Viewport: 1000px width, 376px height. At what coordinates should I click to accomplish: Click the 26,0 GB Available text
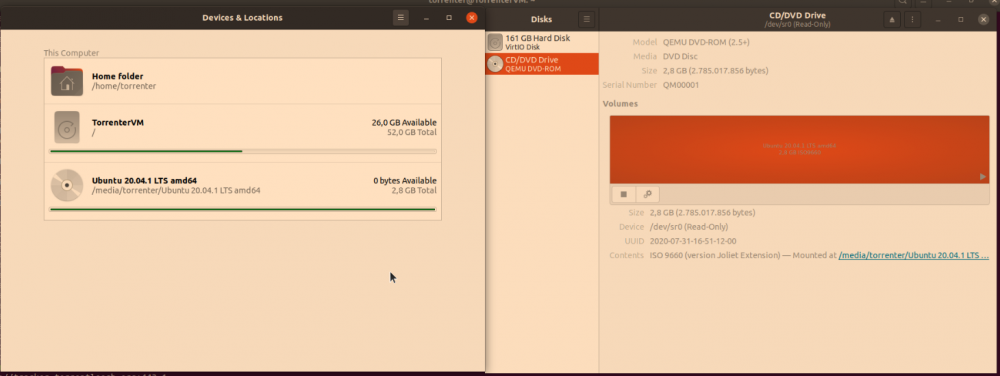pos(404,122)
